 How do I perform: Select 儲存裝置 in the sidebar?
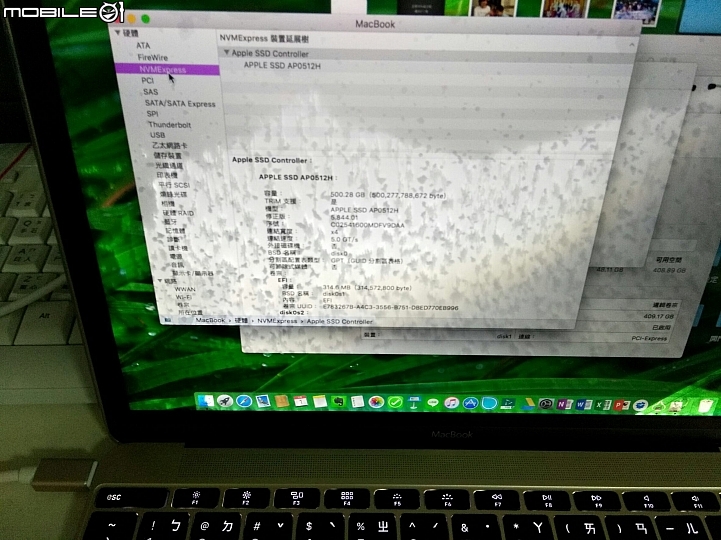point(167,155)
